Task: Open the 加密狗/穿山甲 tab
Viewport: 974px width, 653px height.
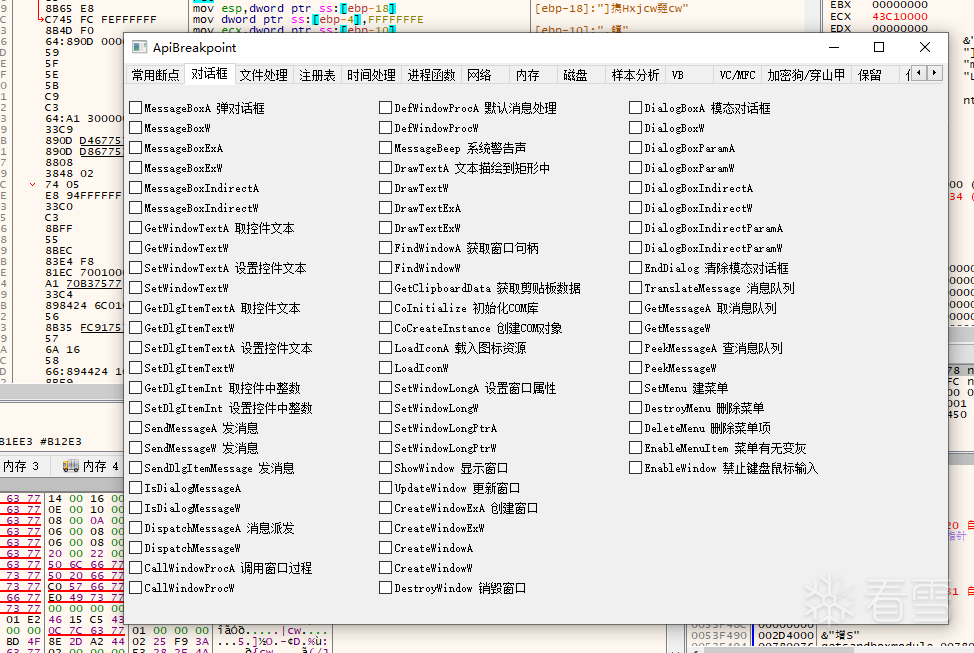Action: pyautogui.click(x=806, y=75)
